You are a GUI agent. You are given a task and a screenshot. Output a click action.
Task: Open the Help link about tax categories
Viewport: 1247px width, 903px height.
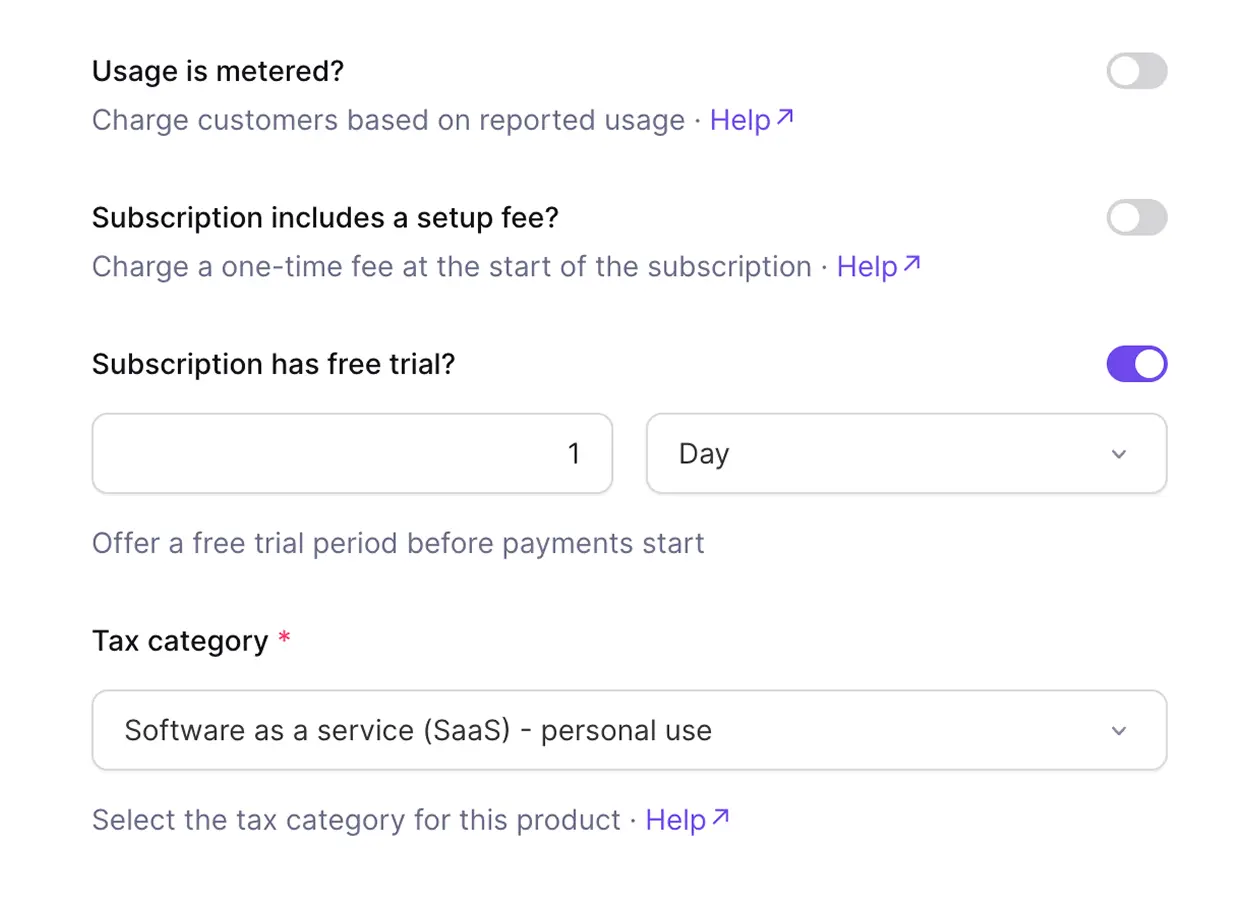click(x=675, y=819)
